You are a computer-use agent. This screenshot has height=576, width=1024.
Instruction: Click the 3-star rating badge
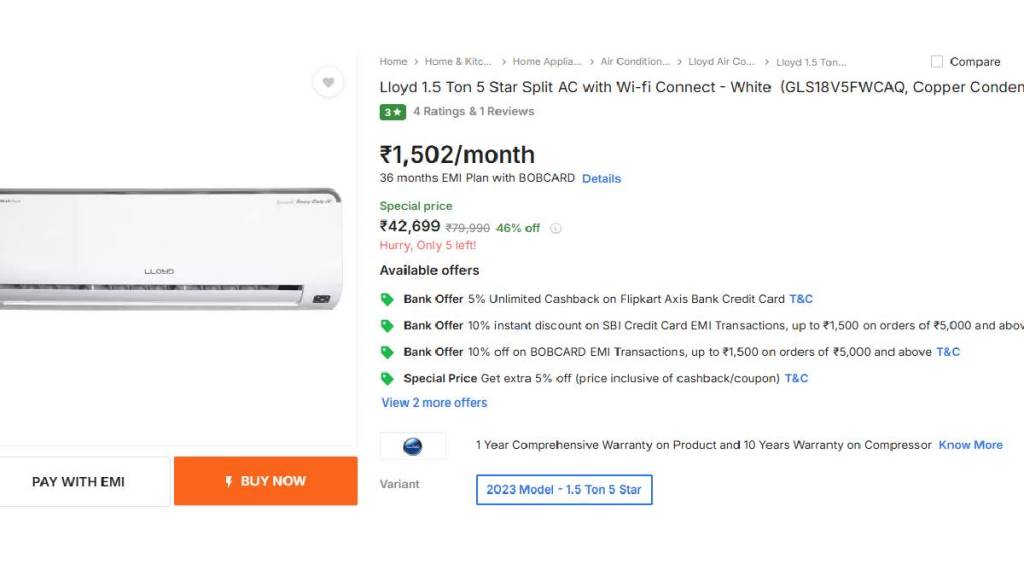392,112
